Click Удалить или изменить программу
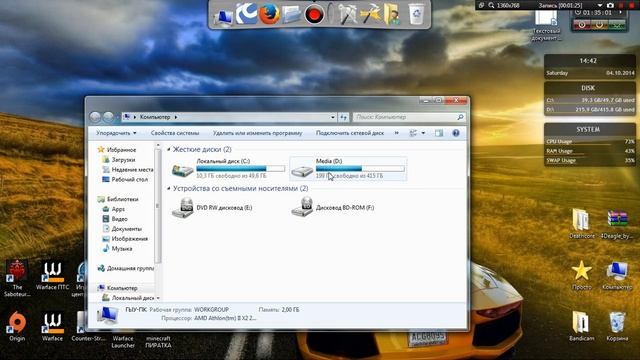The height and width of the screenshot is (360, 640). coord(257,133)
